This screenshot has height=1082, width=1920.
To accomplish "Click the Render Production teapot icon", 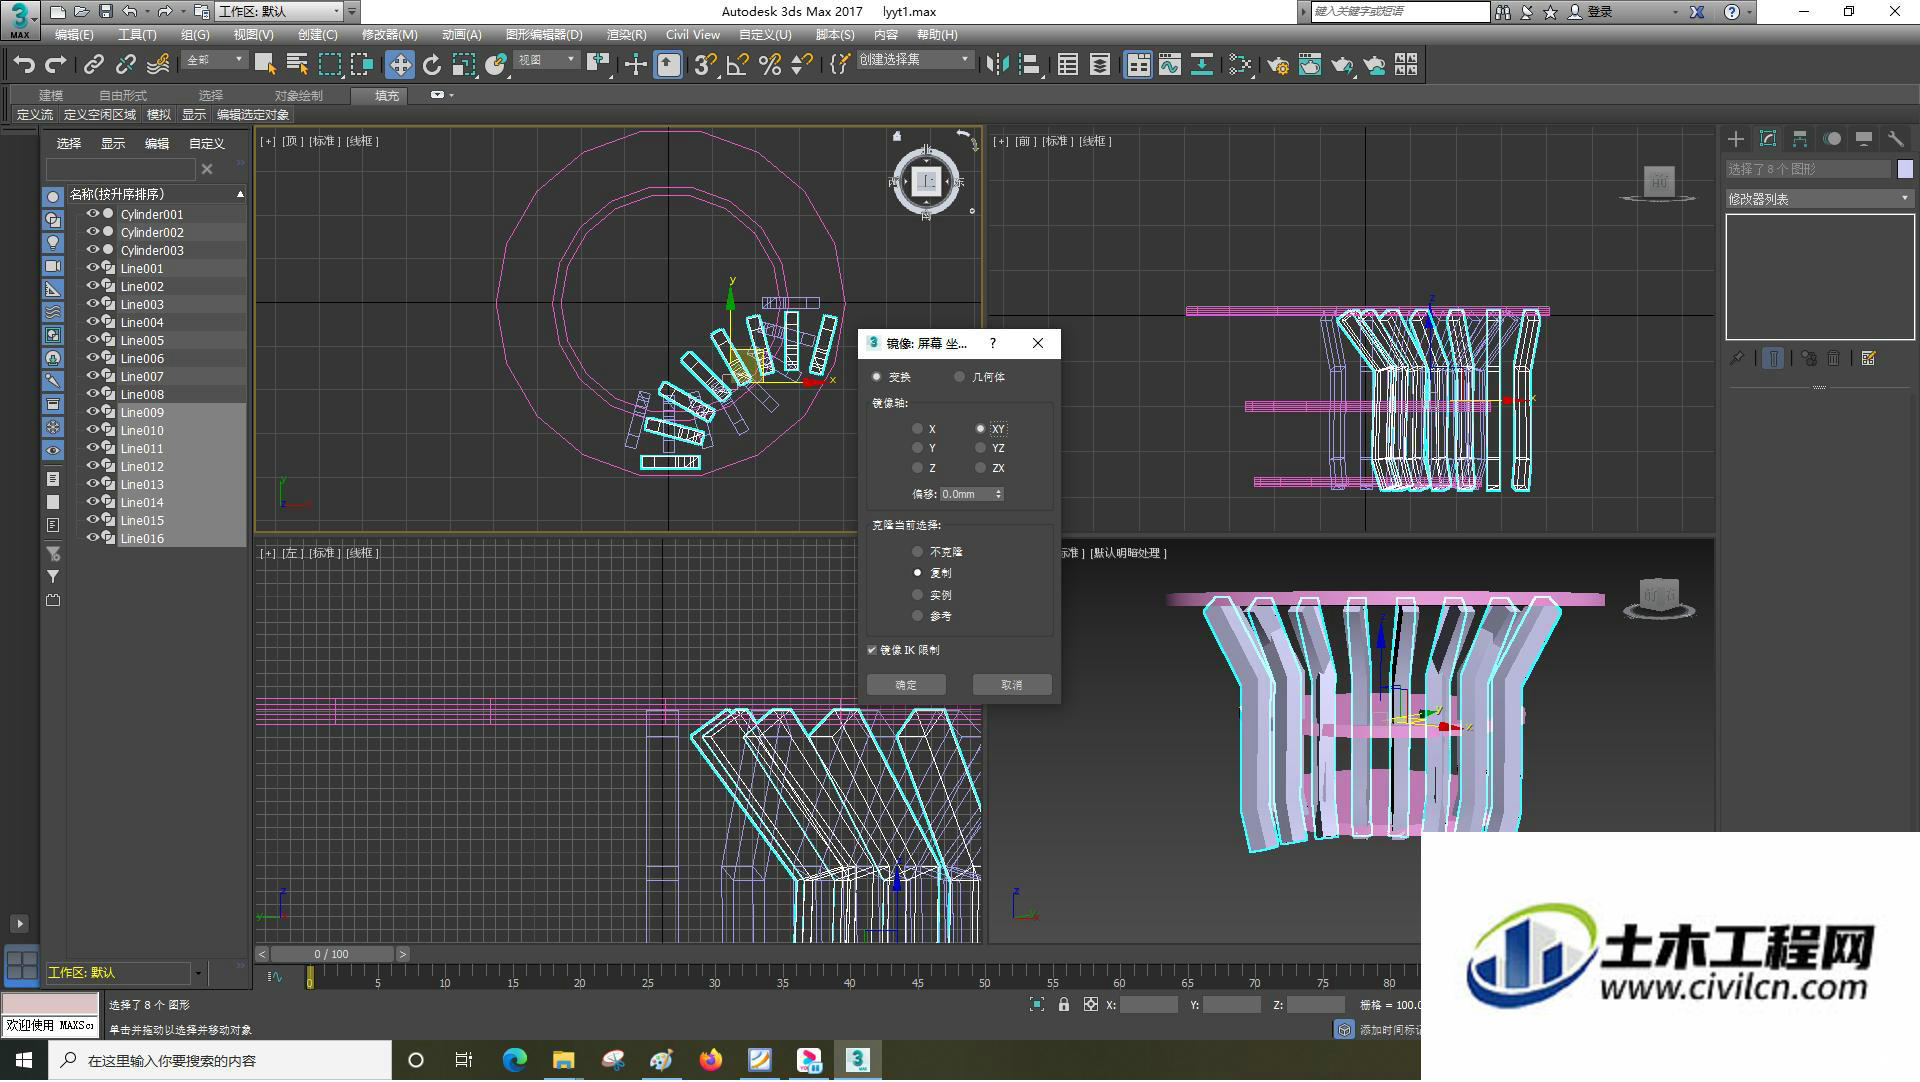I will [1342, 65].
